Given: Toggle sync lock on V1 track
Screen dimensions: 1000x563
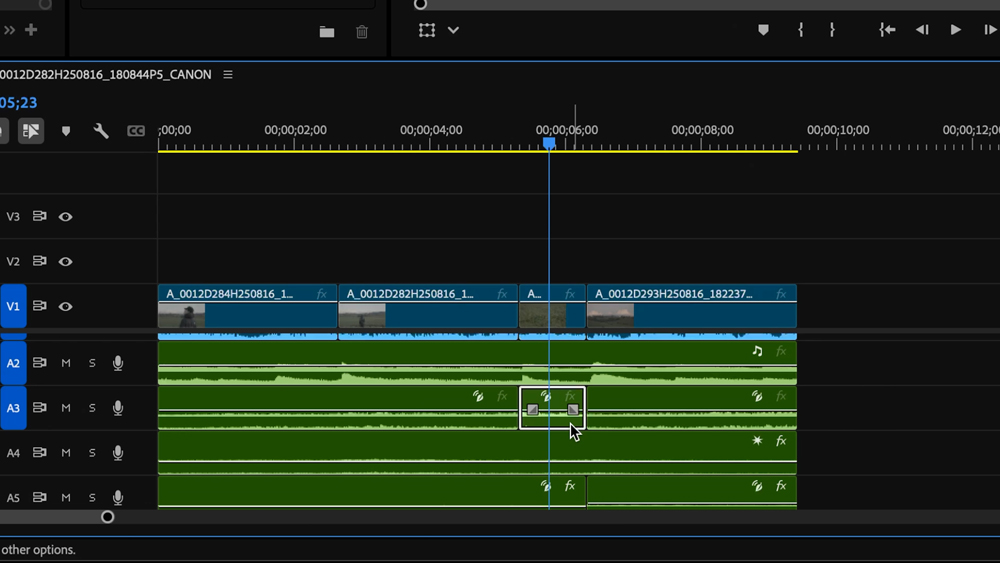Looking at the screenshot, I should tap(40, 306).
